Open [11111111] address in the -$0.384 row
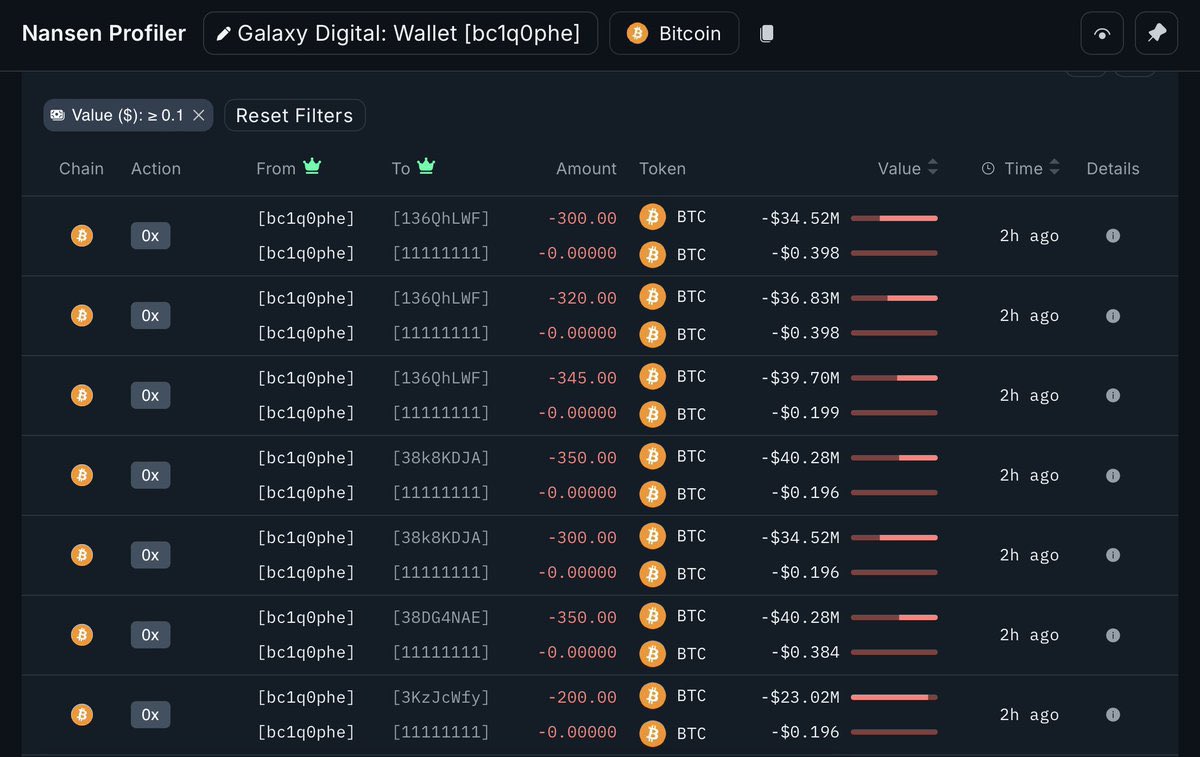Viewport: 1200px width, 757px height. click(441, 652)
